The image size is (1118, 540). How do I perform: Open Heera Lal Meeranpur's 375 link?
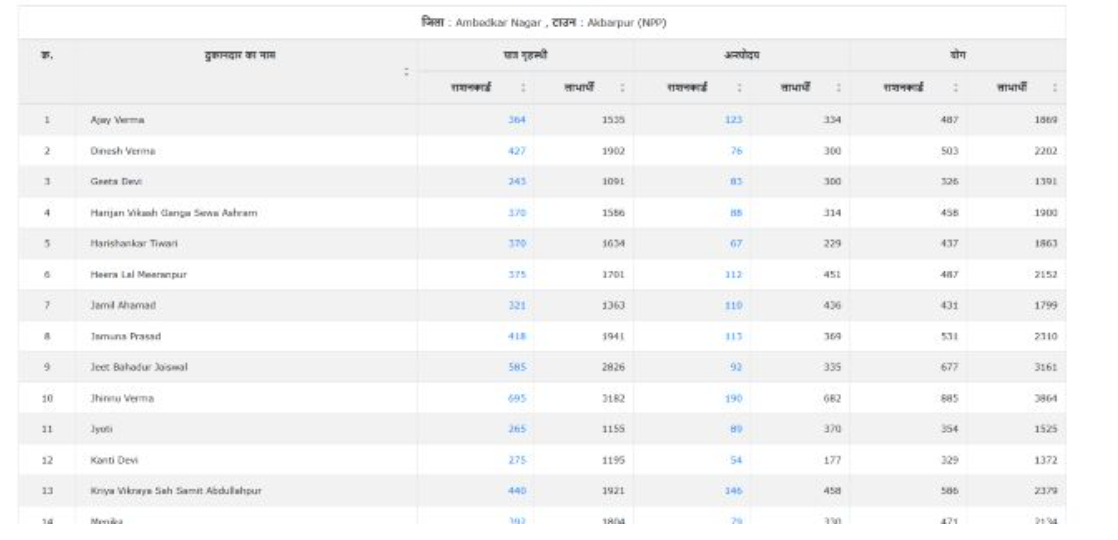(516, 275)
